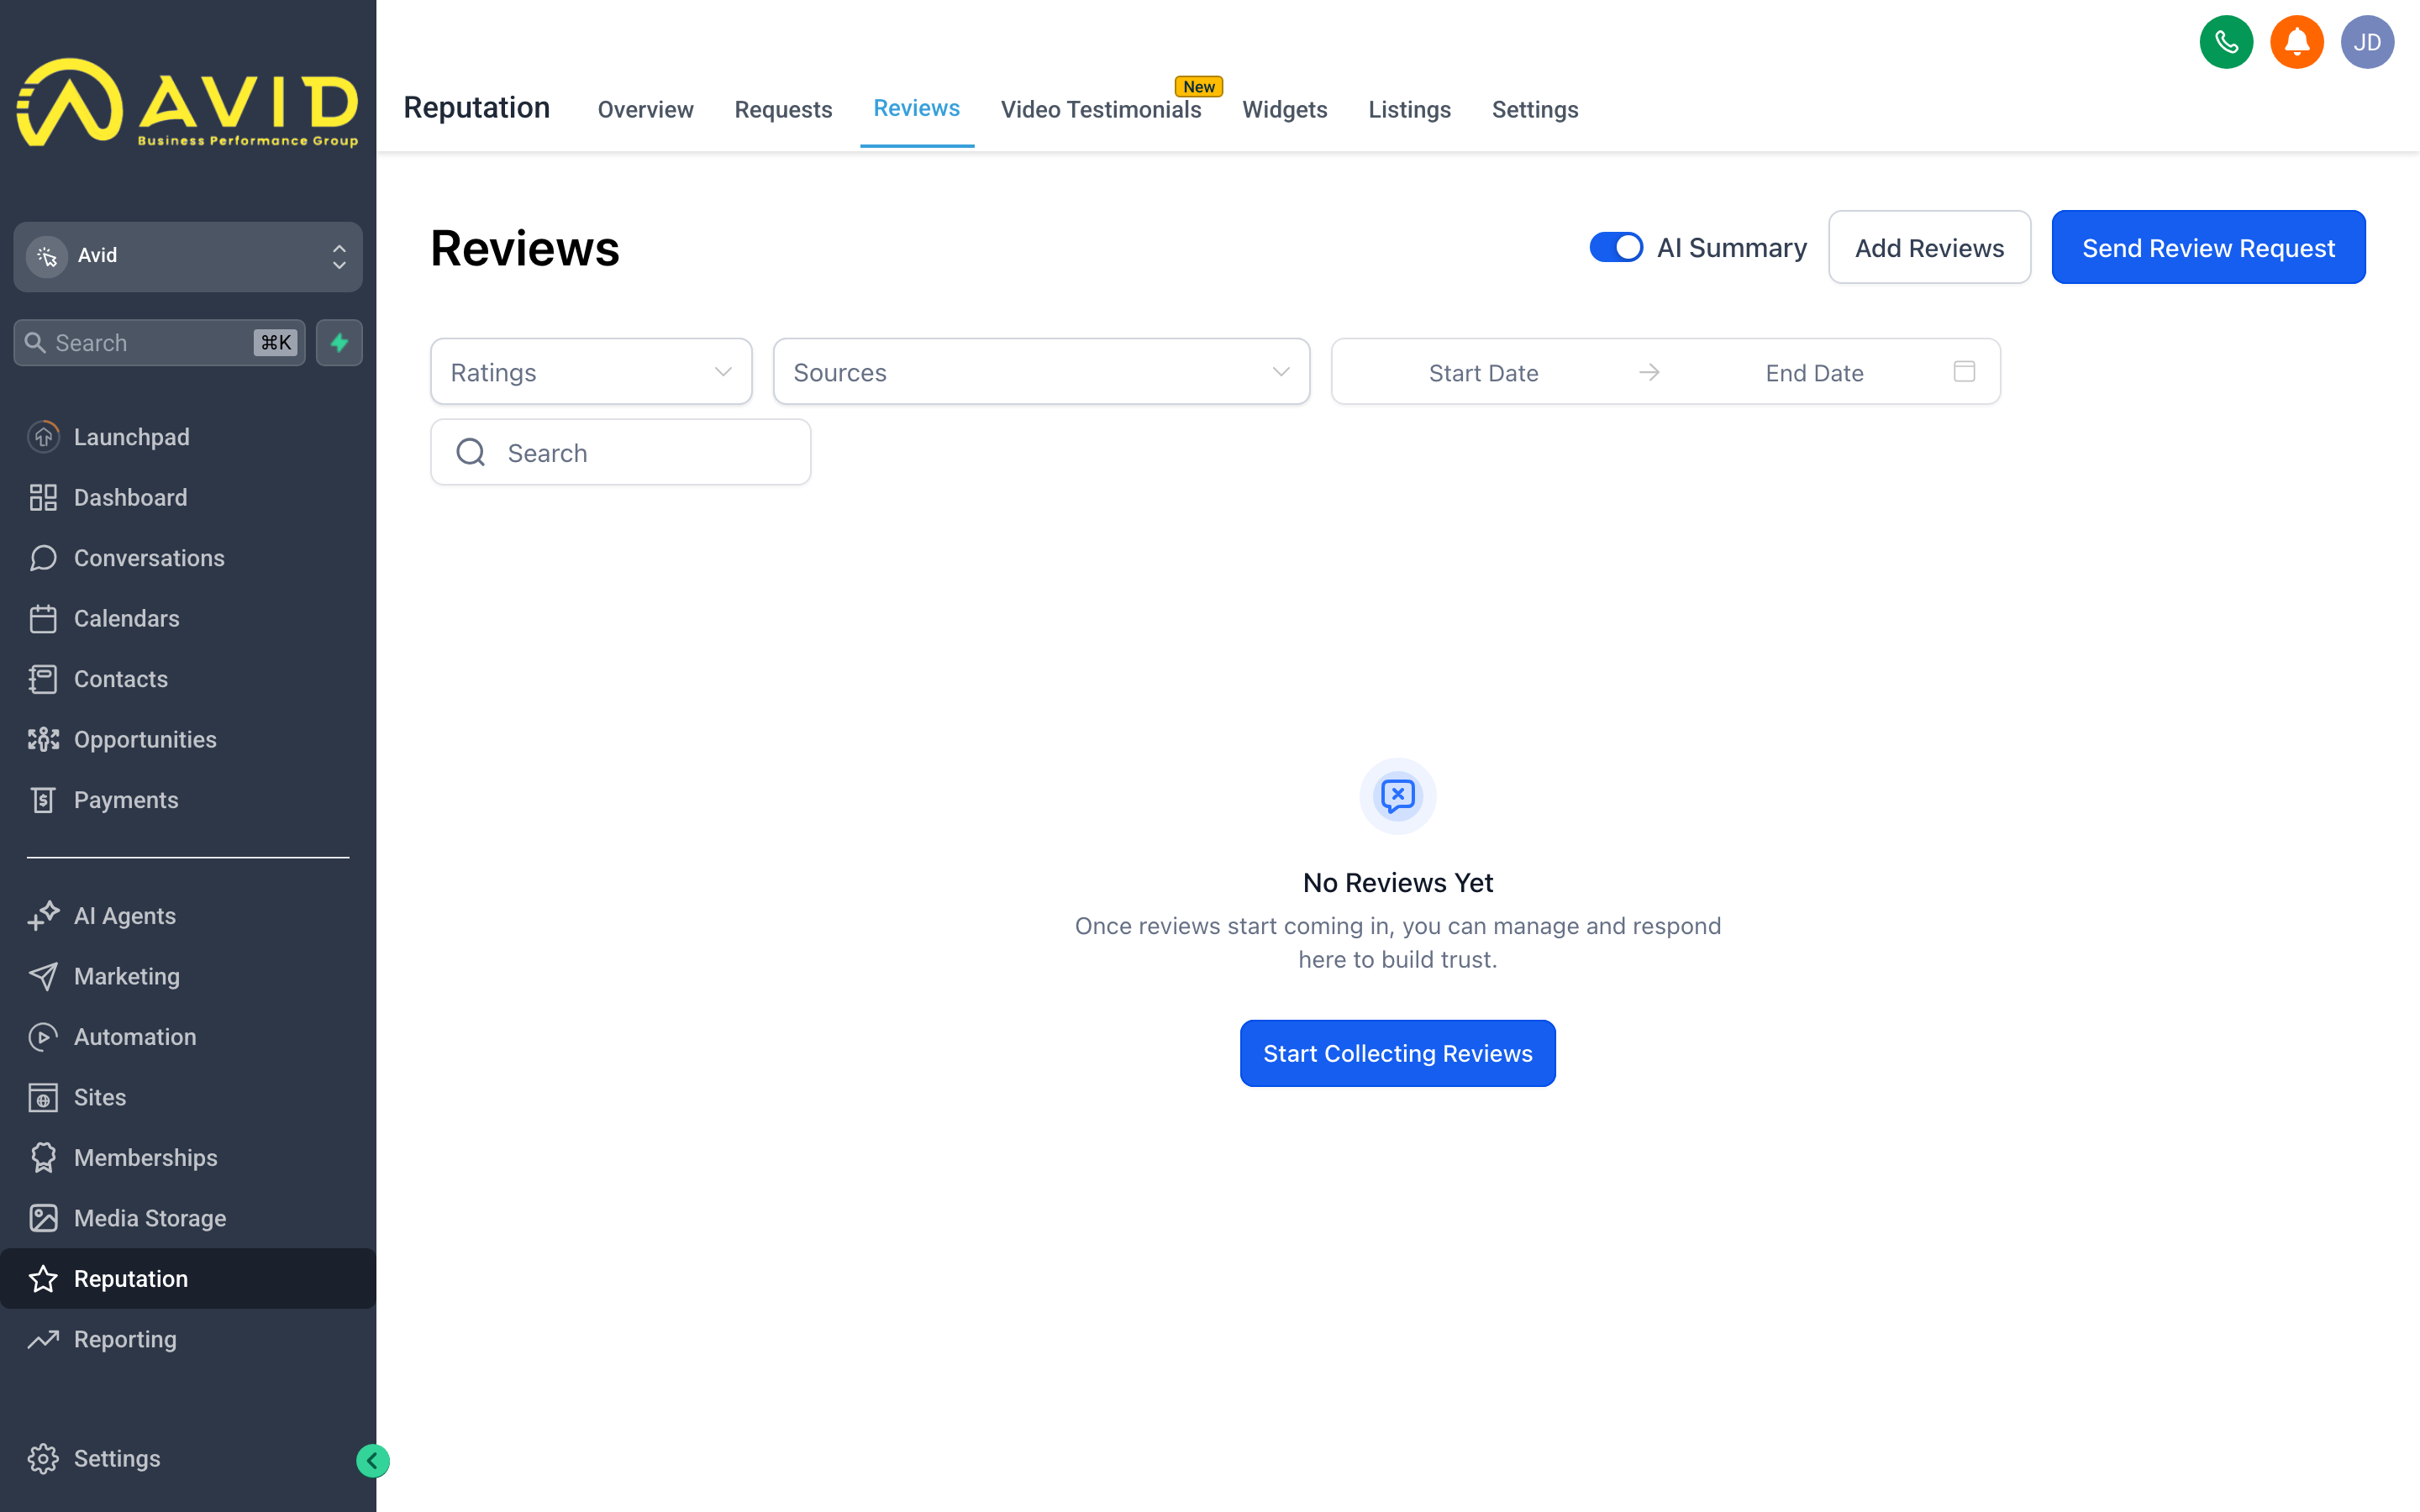Click Start Collecting Reviews button
Screen dimensions: 2420x1512
(x=1398, y=1053)
